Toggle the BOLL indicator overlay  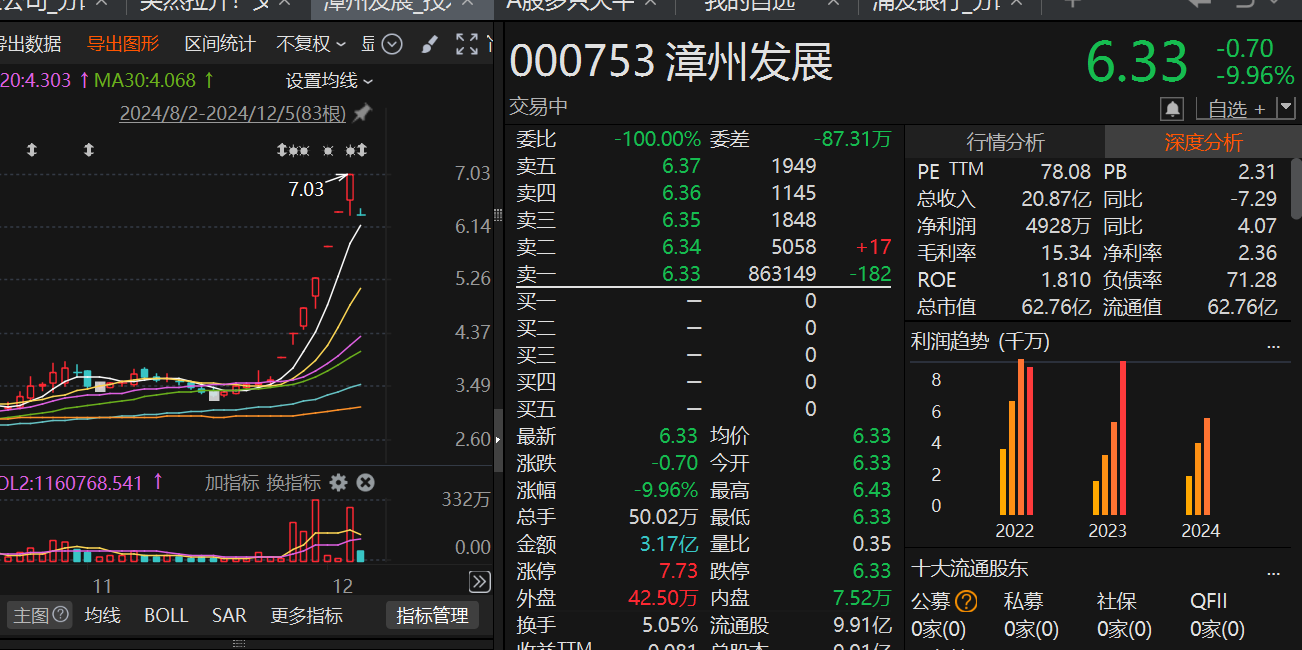coord(166,615)
